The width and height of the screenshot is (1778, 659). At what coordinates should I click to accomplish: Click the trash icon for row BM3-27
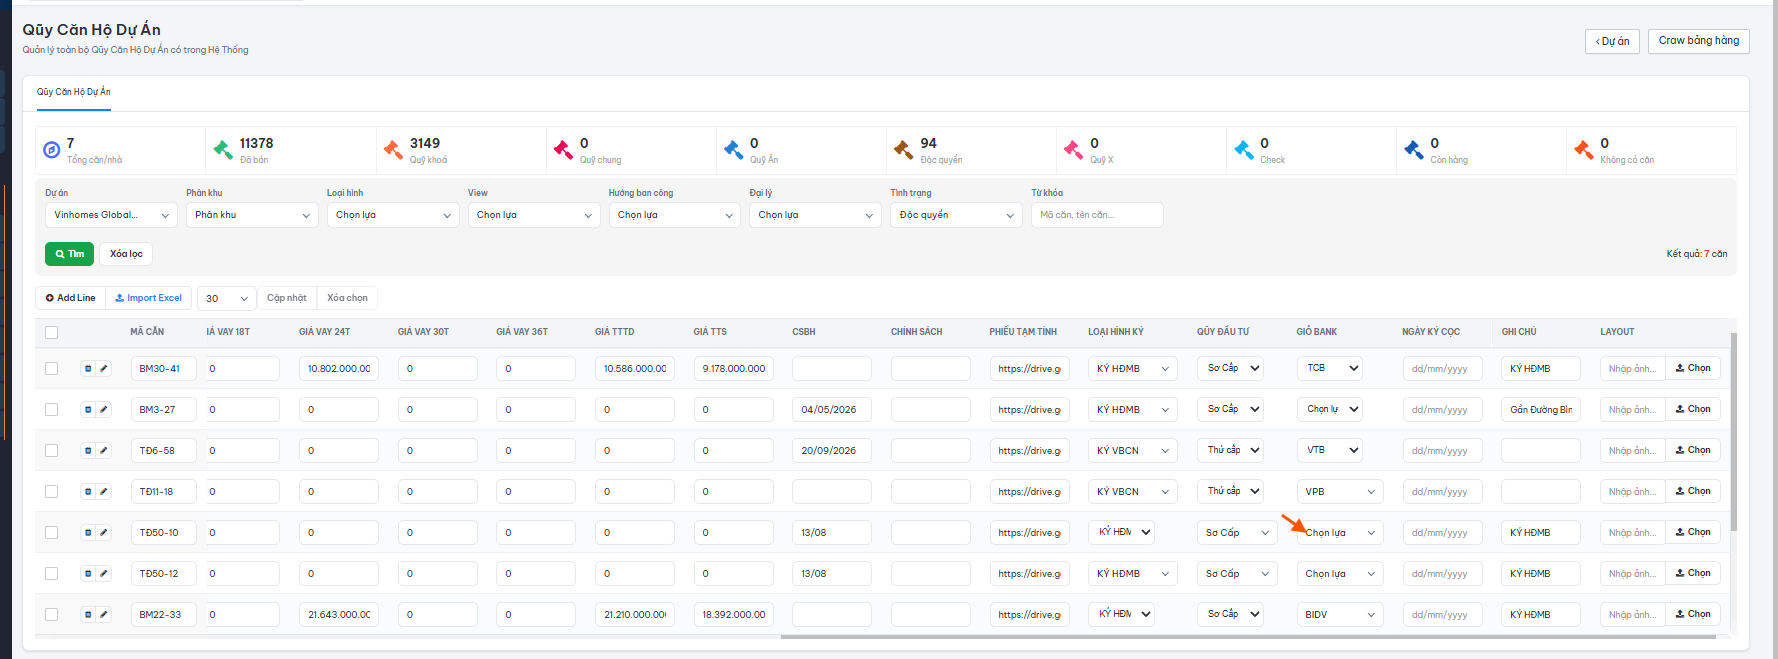(88, 410)
